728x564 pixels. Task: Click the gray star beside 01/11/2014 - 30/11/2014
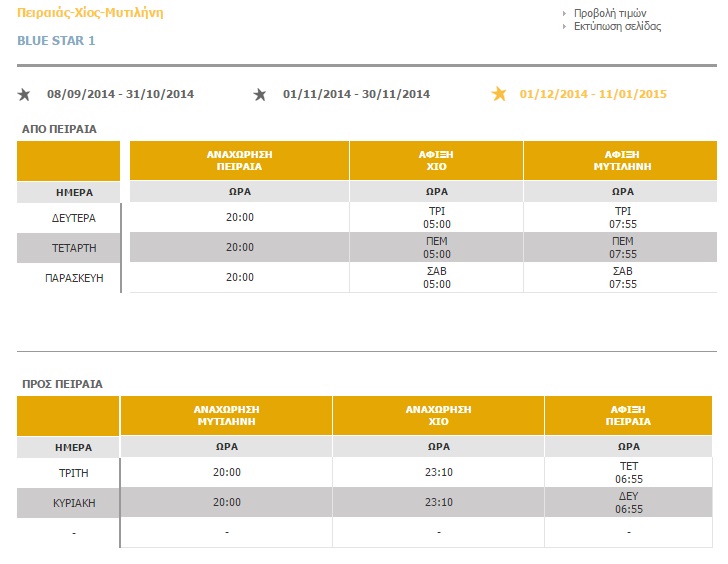(260, 94)
